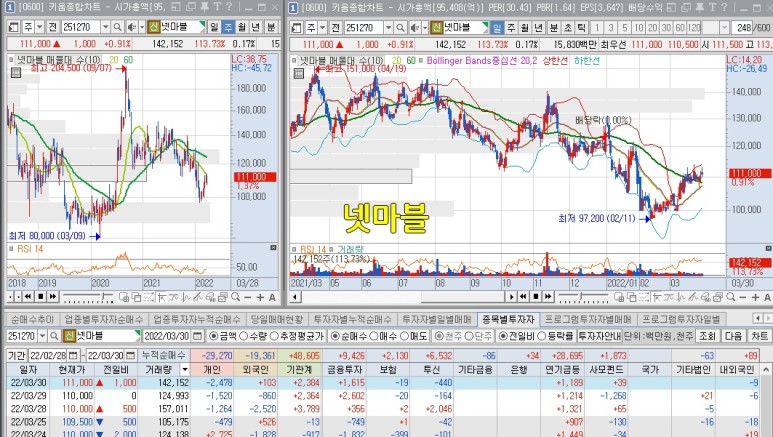Select 천주 radio button
The width and height of the screenshot is (773, 437).
pos(438,336)
